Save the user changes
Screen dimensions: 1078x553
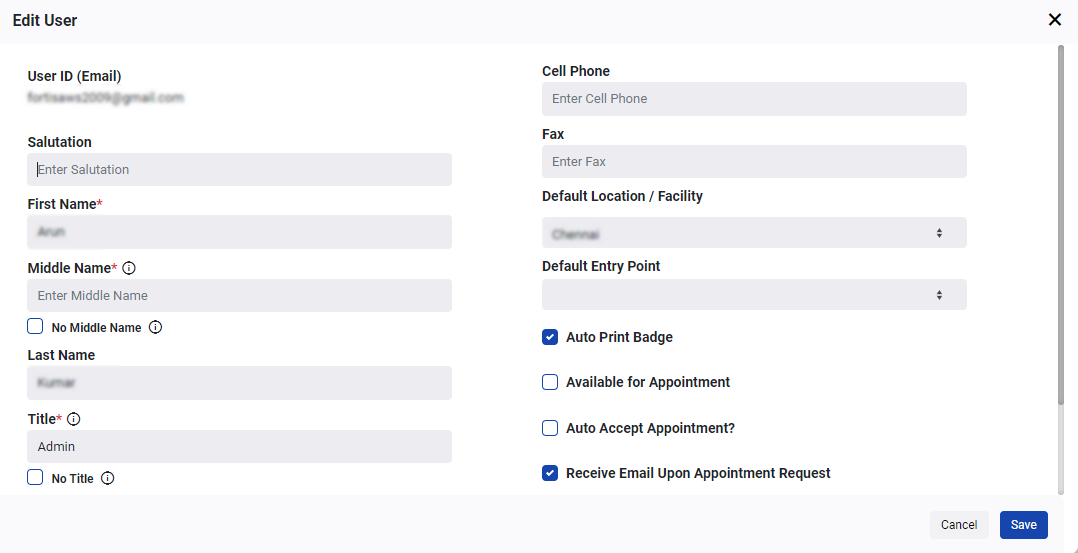1024,525
